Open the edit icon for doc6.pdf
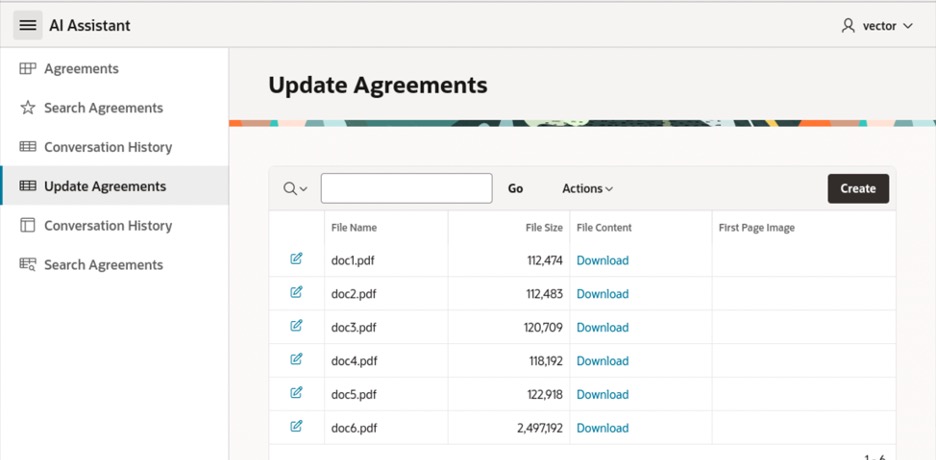The width and height of the screenshot is (936, 460). (296, 427)
